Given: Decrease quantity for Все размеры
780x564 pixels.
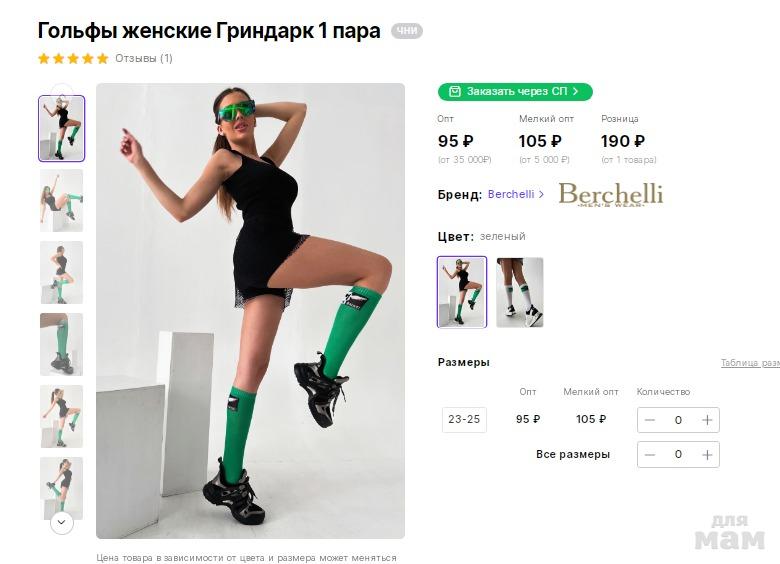Looking at the screenshot, I should (650, 455).
